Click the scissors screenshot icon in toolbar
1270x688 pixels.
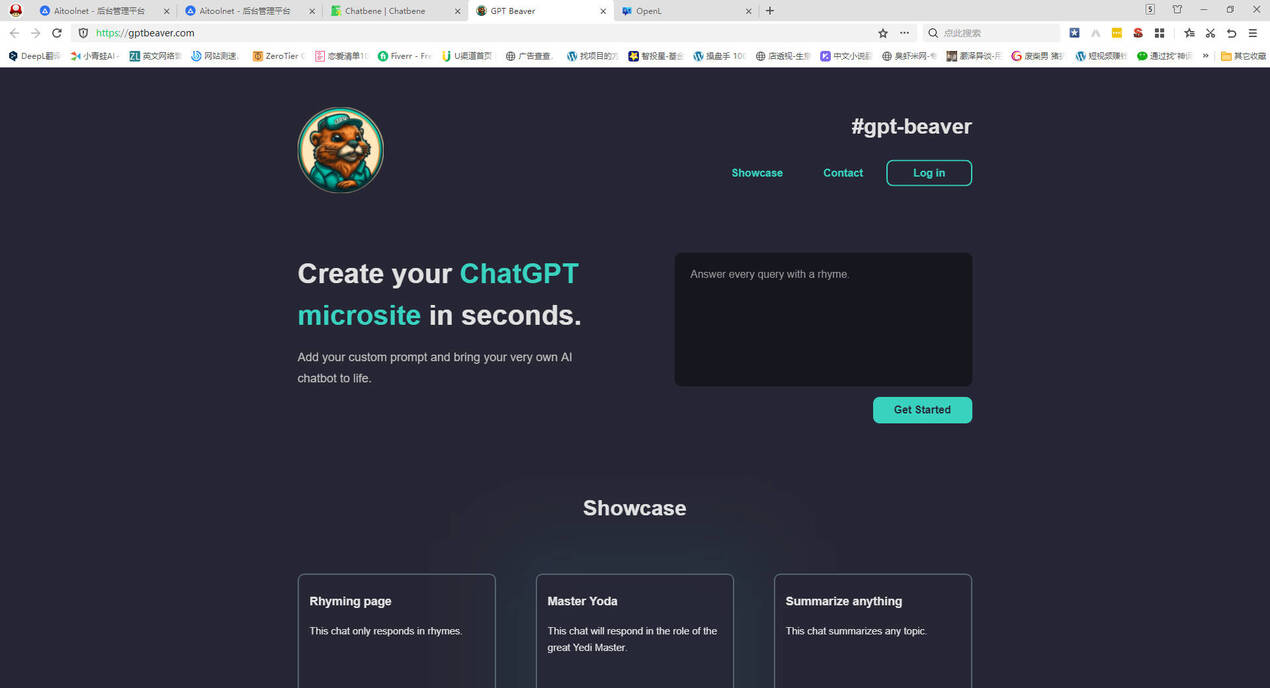(1210, 33)
